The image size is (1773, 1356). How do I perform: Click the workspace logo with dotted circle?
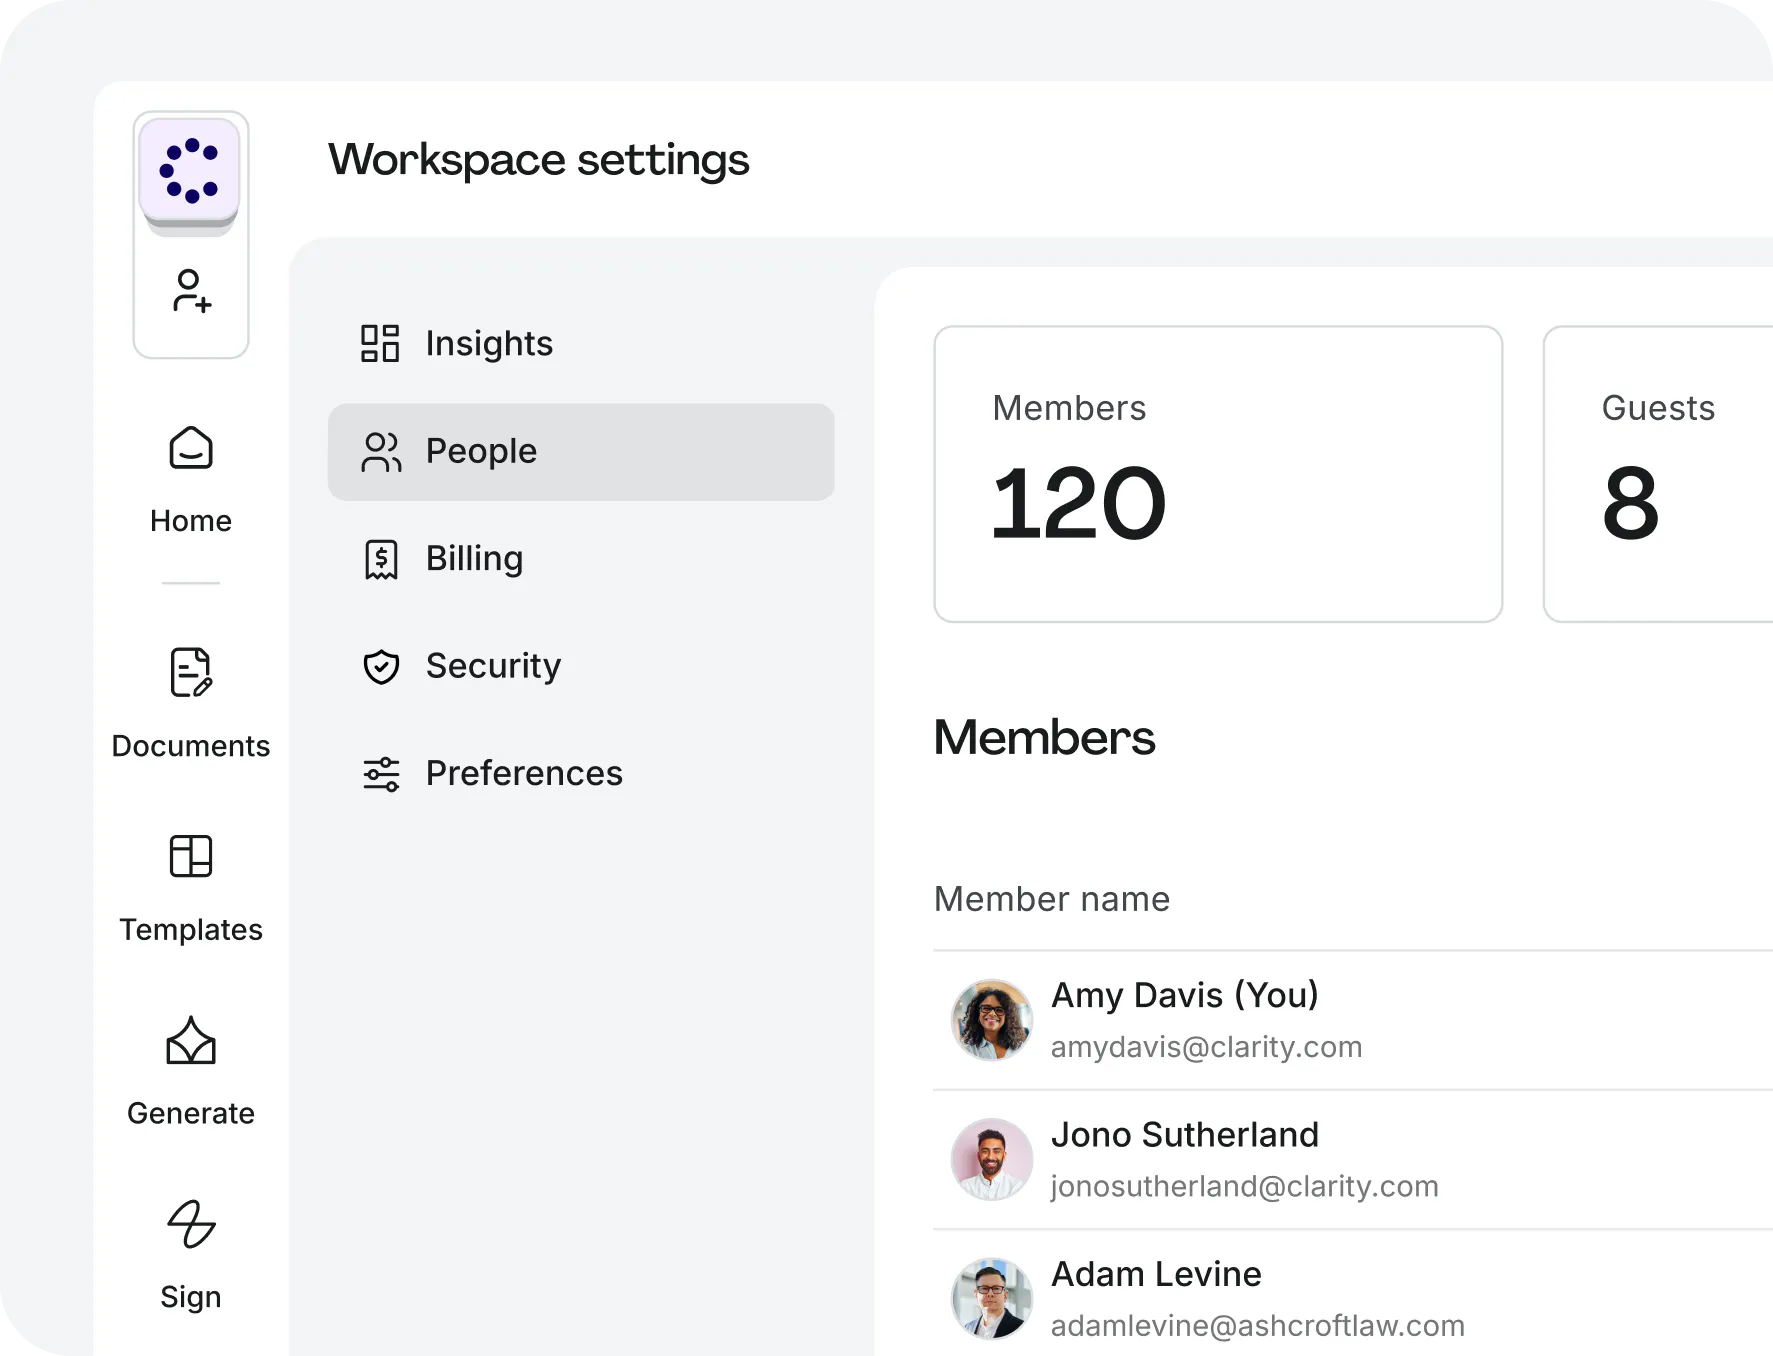[x=190, y=169]
